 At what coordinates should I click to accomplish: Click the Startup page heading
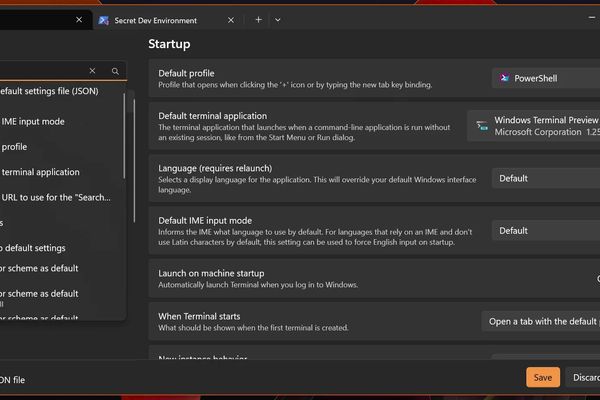(x=169, y=44)
